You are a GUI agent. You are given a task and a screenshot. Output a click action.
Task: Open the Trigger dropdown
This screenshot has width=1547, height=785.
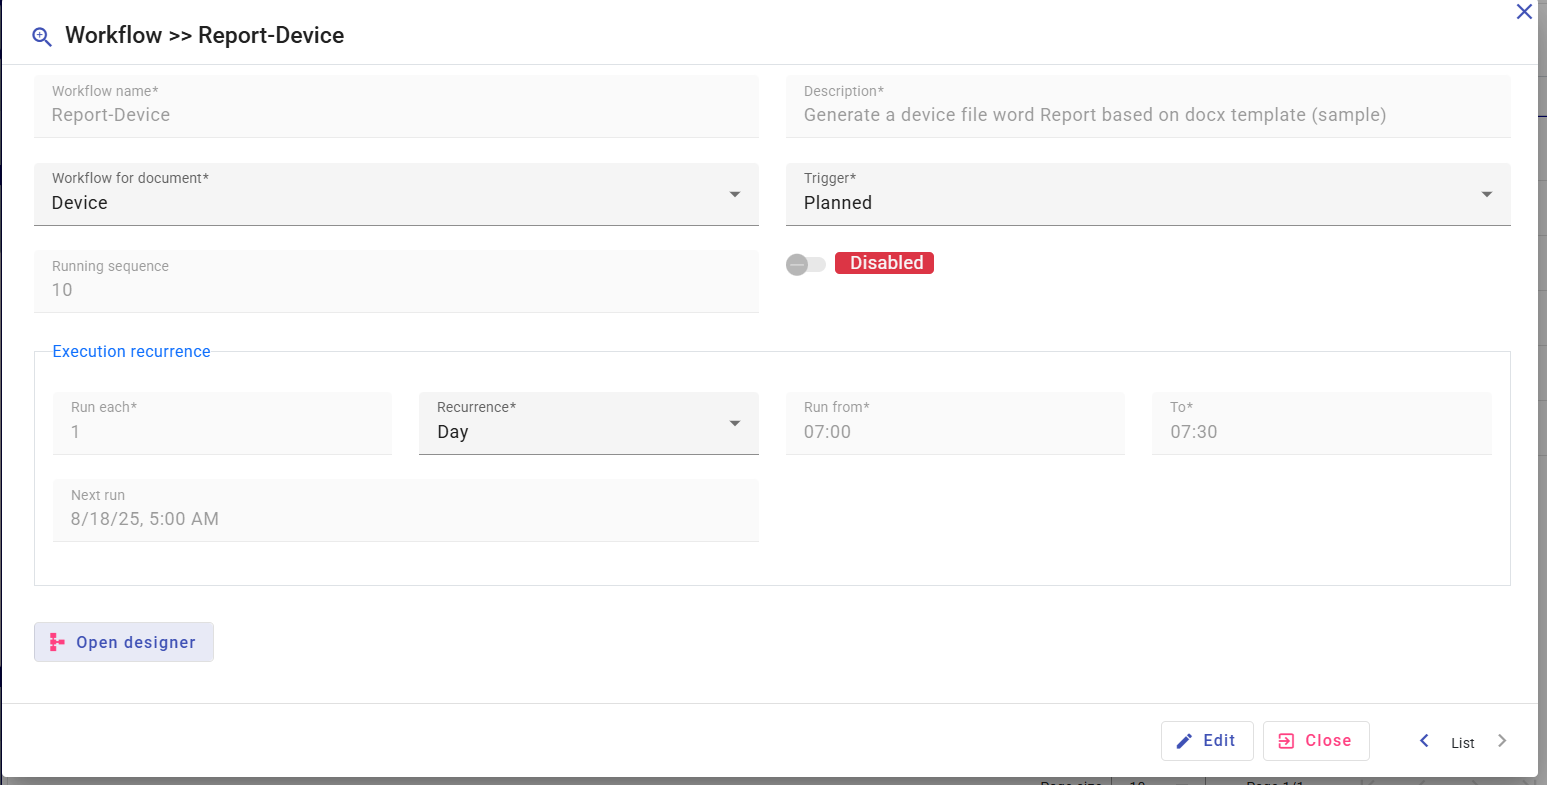(x=1486, y=194)
